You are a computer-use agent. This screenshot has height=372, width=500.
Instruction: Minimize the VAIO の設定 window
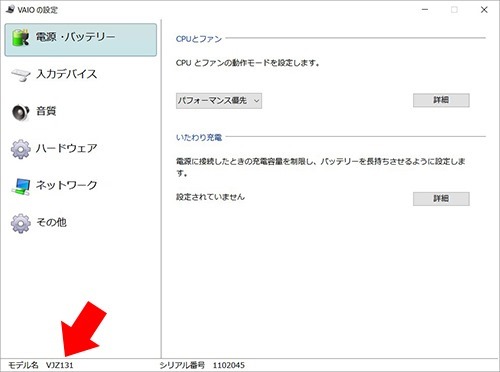pyautogui.click(x=425, y=10)
